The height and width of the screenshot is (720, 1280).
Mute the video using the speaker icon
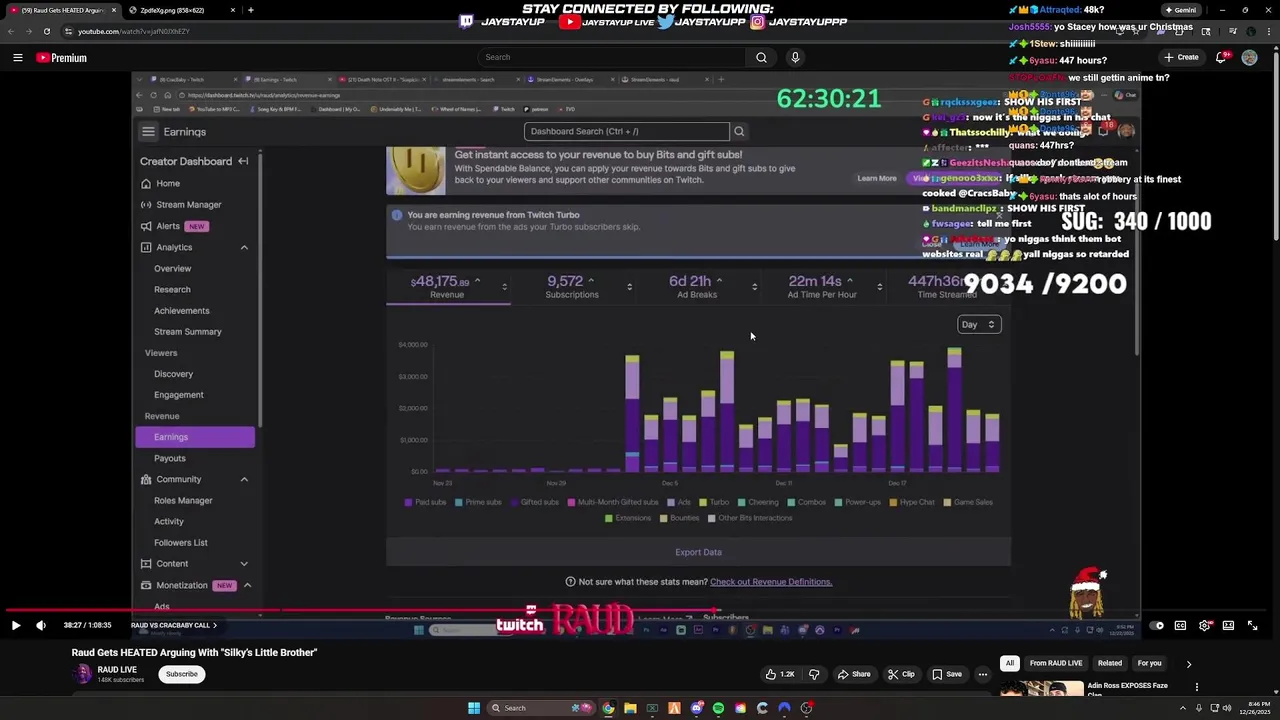41,625
